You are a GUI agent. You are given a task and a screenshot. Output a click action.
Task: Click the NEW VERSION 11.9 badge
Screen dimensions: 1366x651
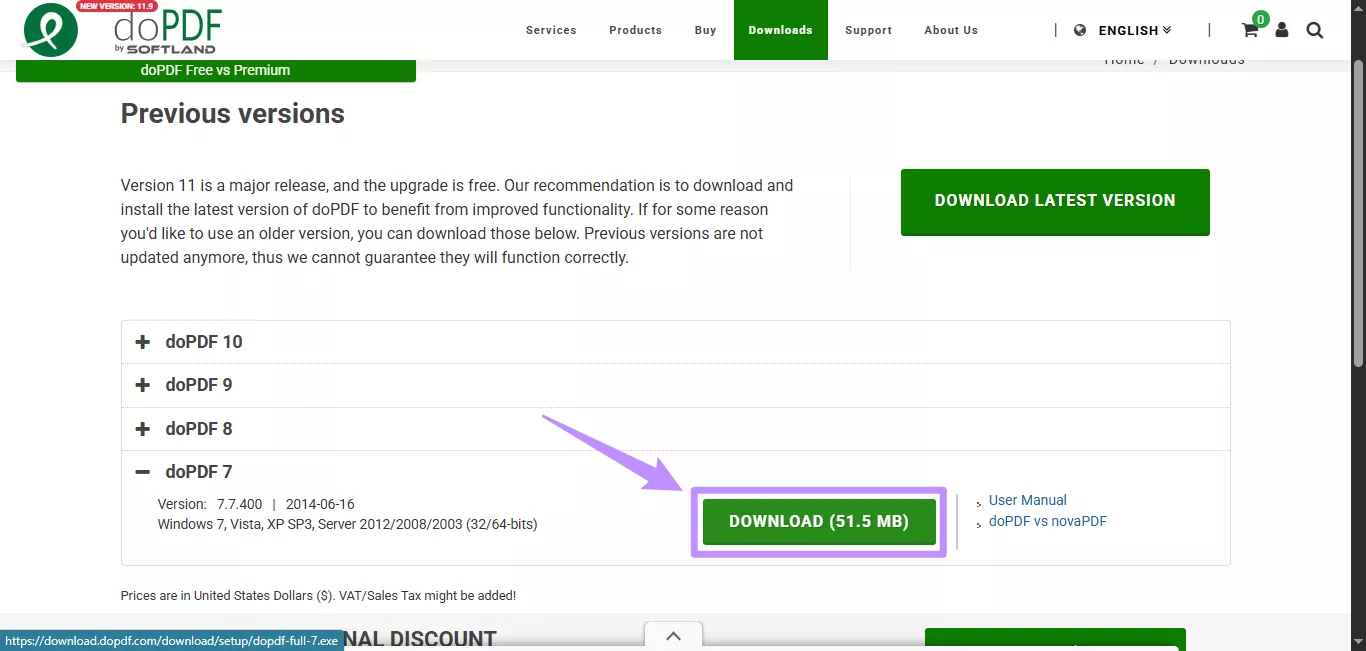117,5
